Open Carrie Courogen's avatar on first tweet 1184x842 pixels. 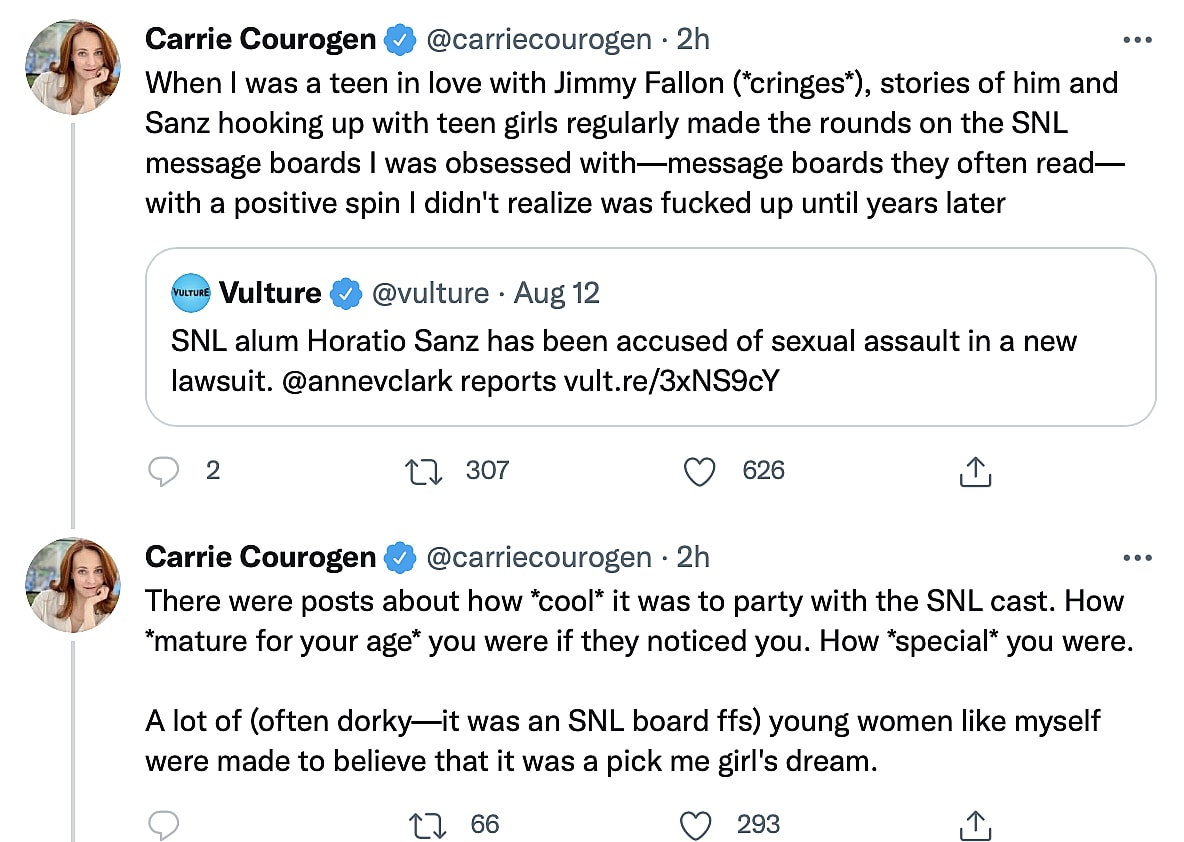tap(72, 67)
